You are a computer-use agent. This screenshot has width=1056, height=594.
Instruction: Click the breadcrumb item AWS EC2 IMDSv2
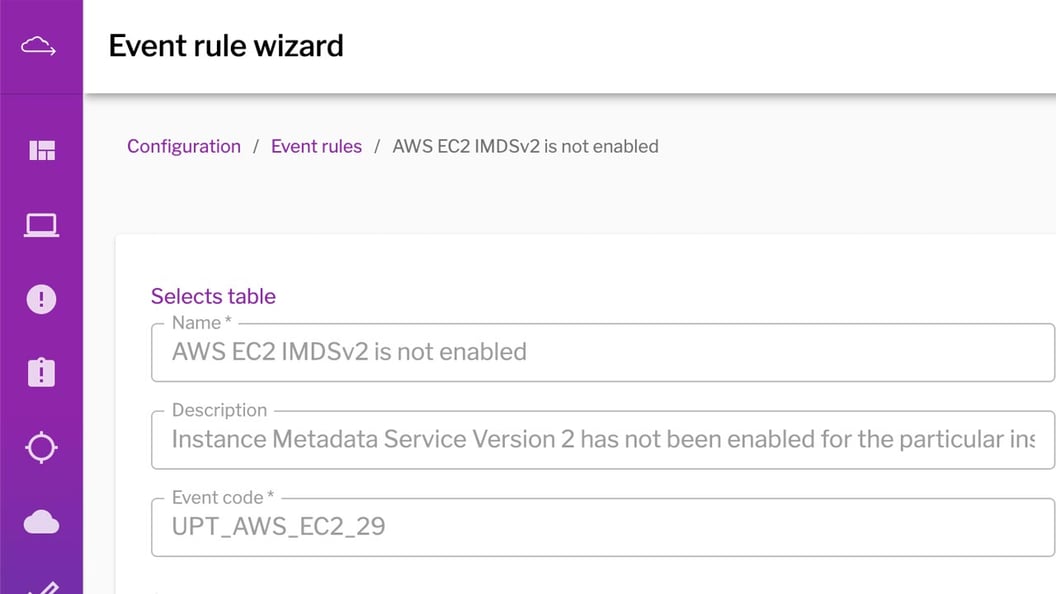(523, 146)
